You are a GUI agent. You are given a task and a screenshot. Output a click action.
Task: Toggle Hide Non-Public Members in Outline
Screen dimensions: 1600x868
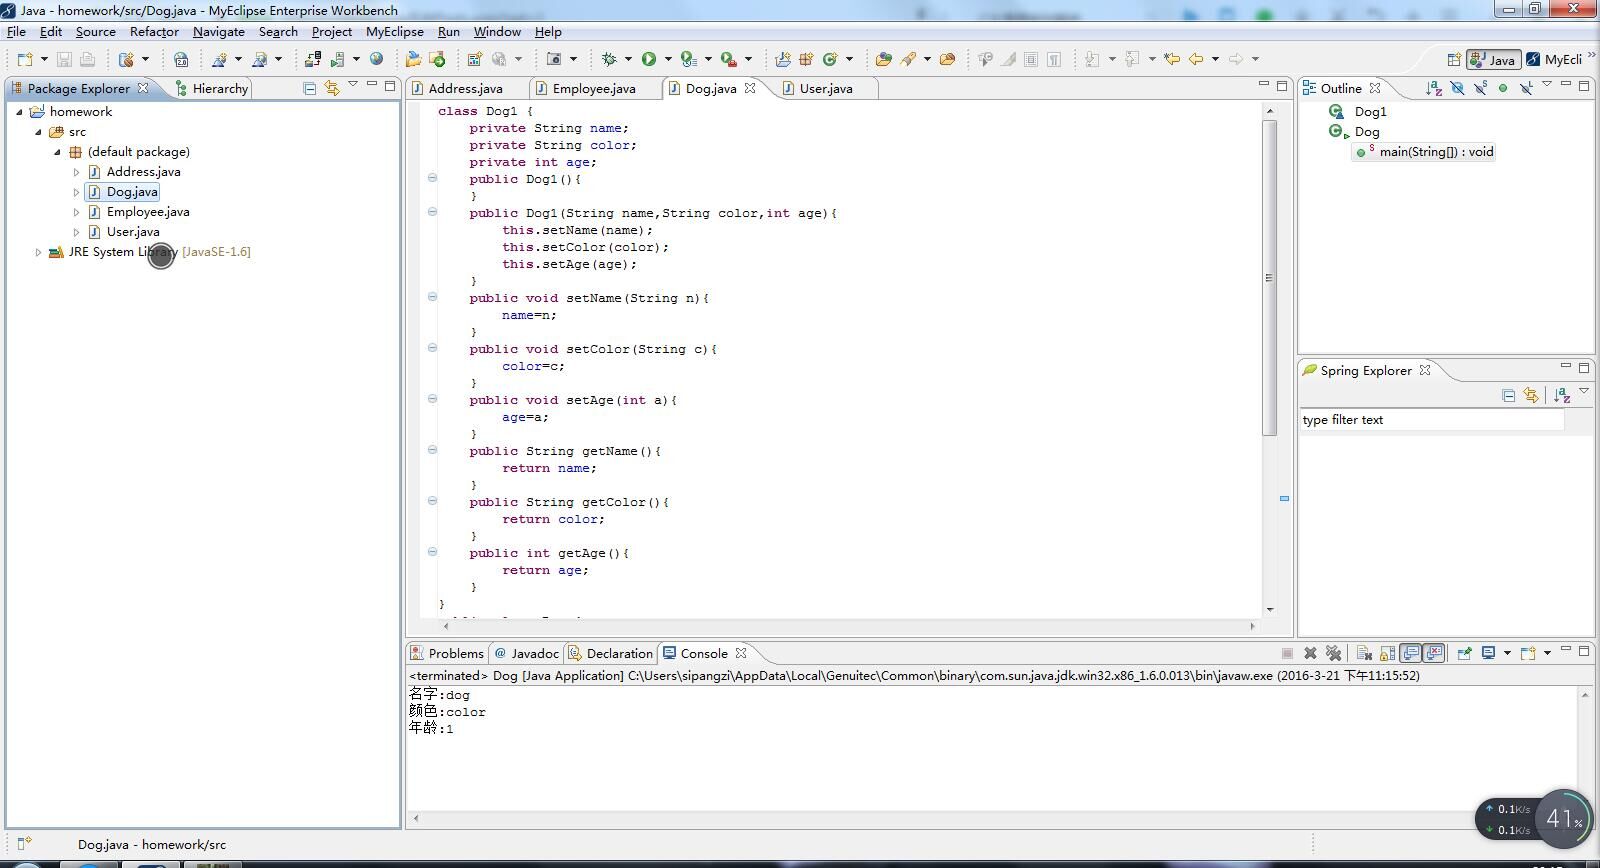click(x=1503, y=88)
